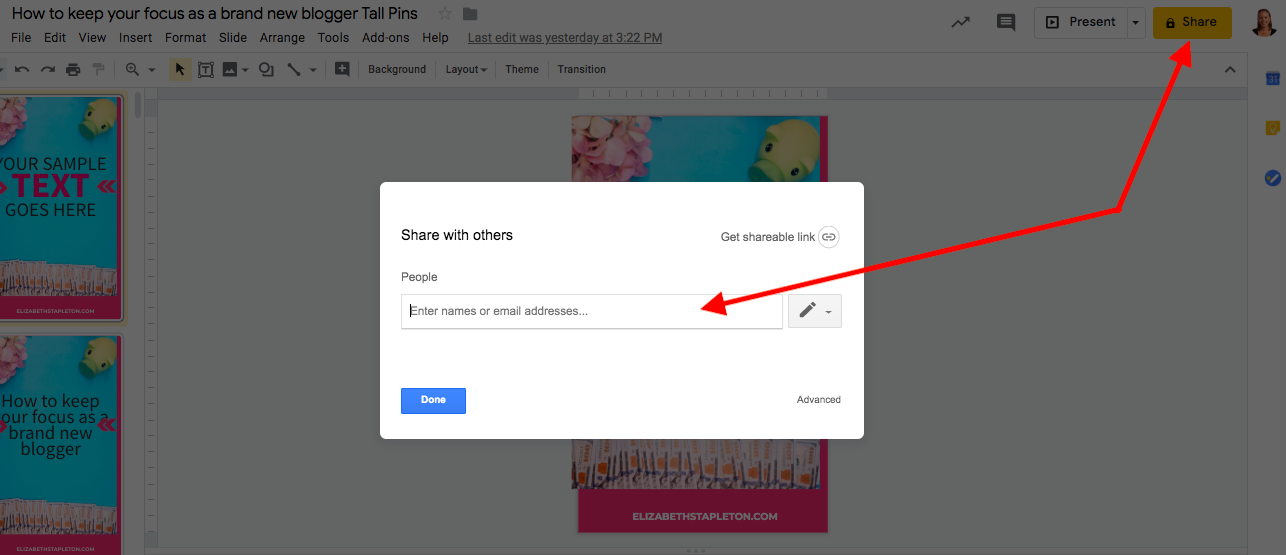Image resolution: width=1286 pixels, height=555 pixels.
Task: Expand the image insert dropdown arrow
Action: [245, 70]
